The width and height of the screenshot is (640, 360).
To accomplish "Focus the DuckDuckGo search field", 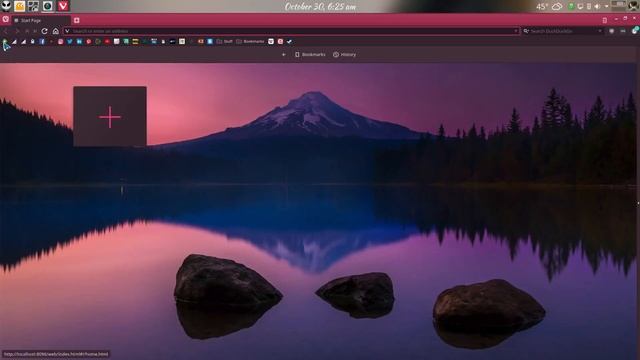I will coord(563,31).
